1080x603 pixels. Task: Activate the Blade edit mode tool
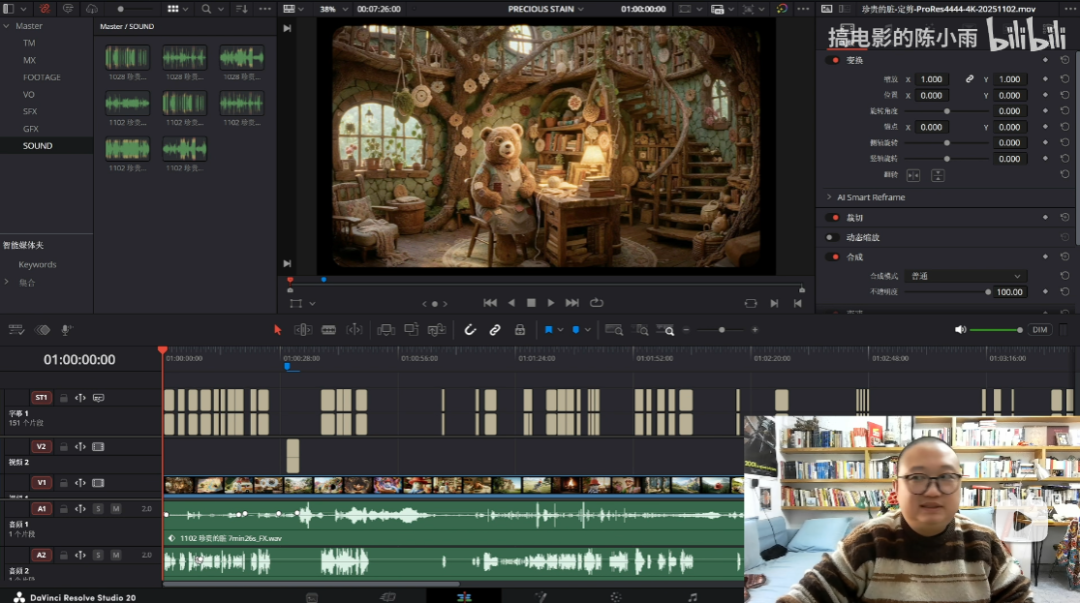pos(329,330)
